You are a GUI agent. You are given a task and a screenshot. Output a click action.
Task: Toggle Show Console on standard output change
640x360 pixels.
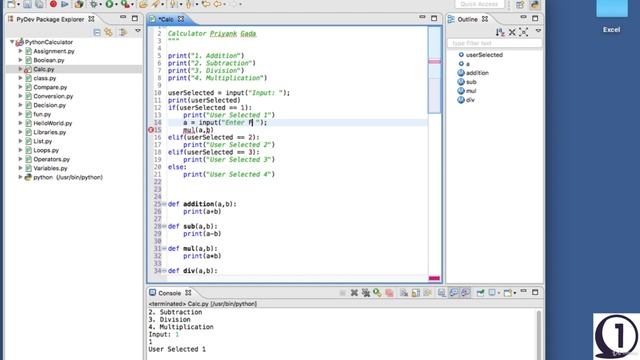coord(454,293)
